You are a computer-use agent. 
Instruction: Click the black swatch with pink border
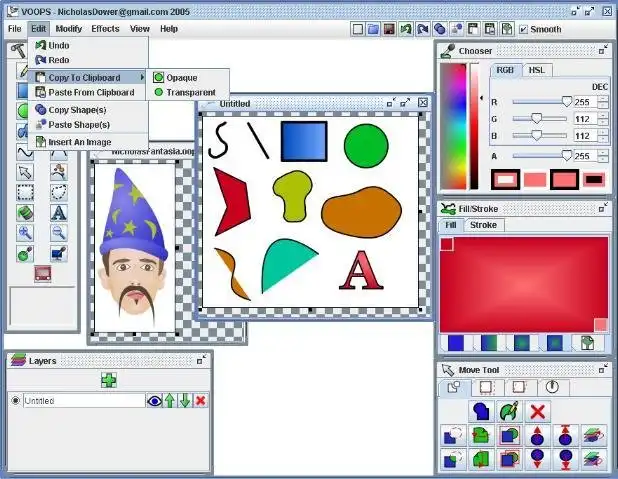click(594, 180)
